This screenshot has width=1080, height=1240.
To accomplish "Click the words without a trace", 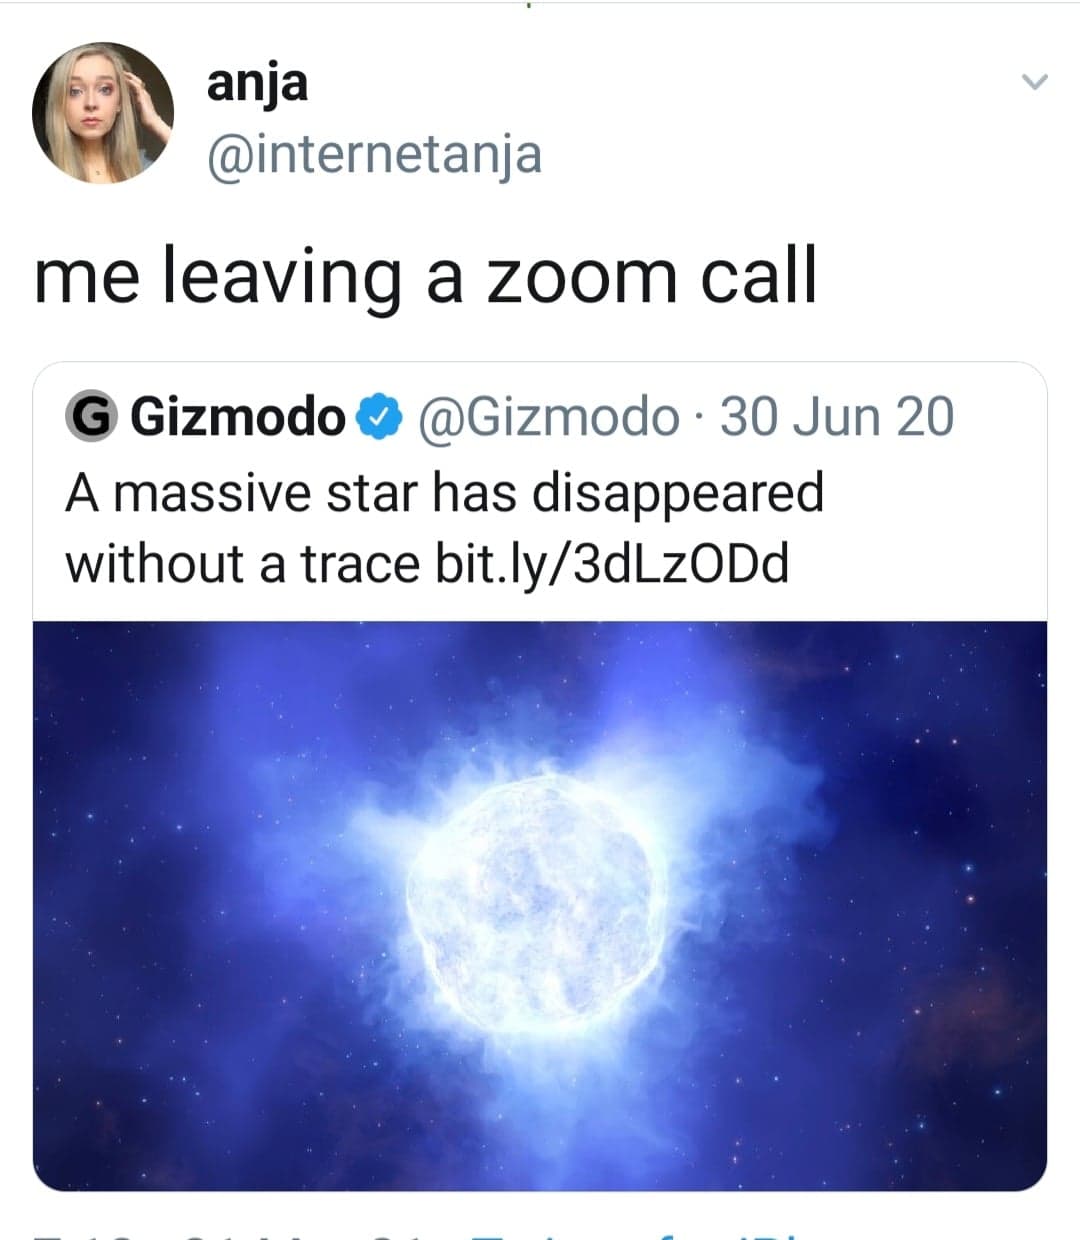I will click(x=242, y=564).
